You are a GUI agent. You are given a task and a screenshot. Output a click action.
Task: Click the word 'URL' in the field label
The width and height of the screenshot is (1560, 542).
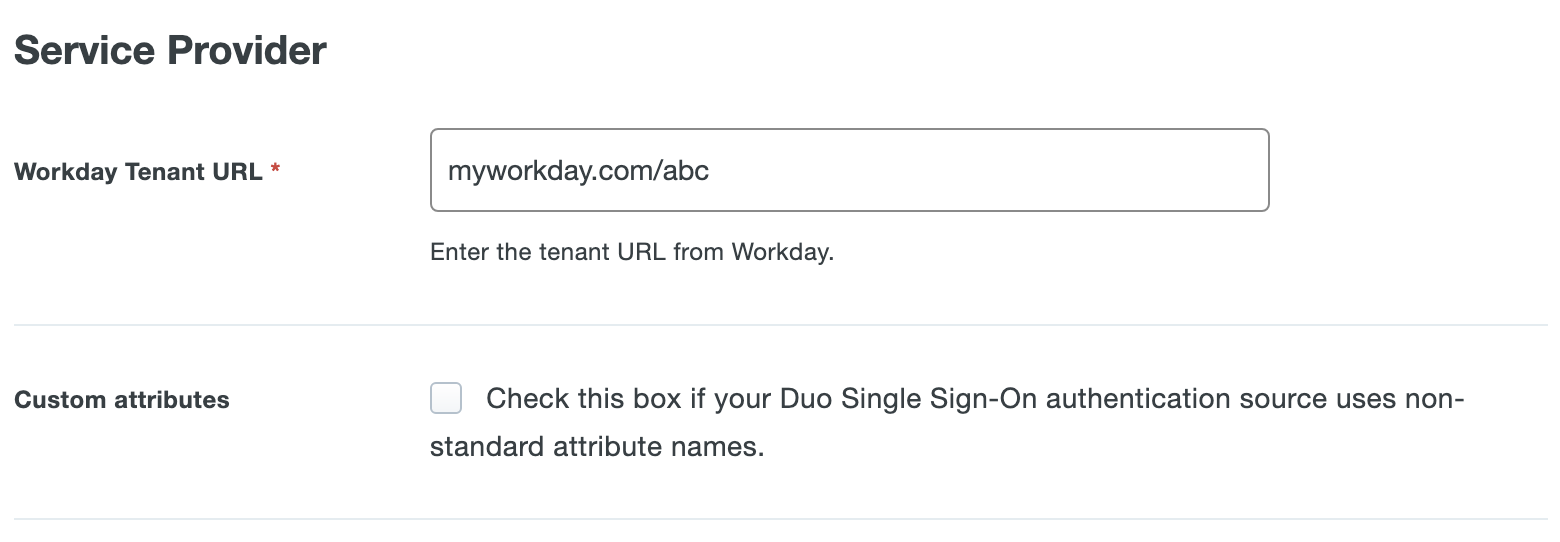click(238, 171)
